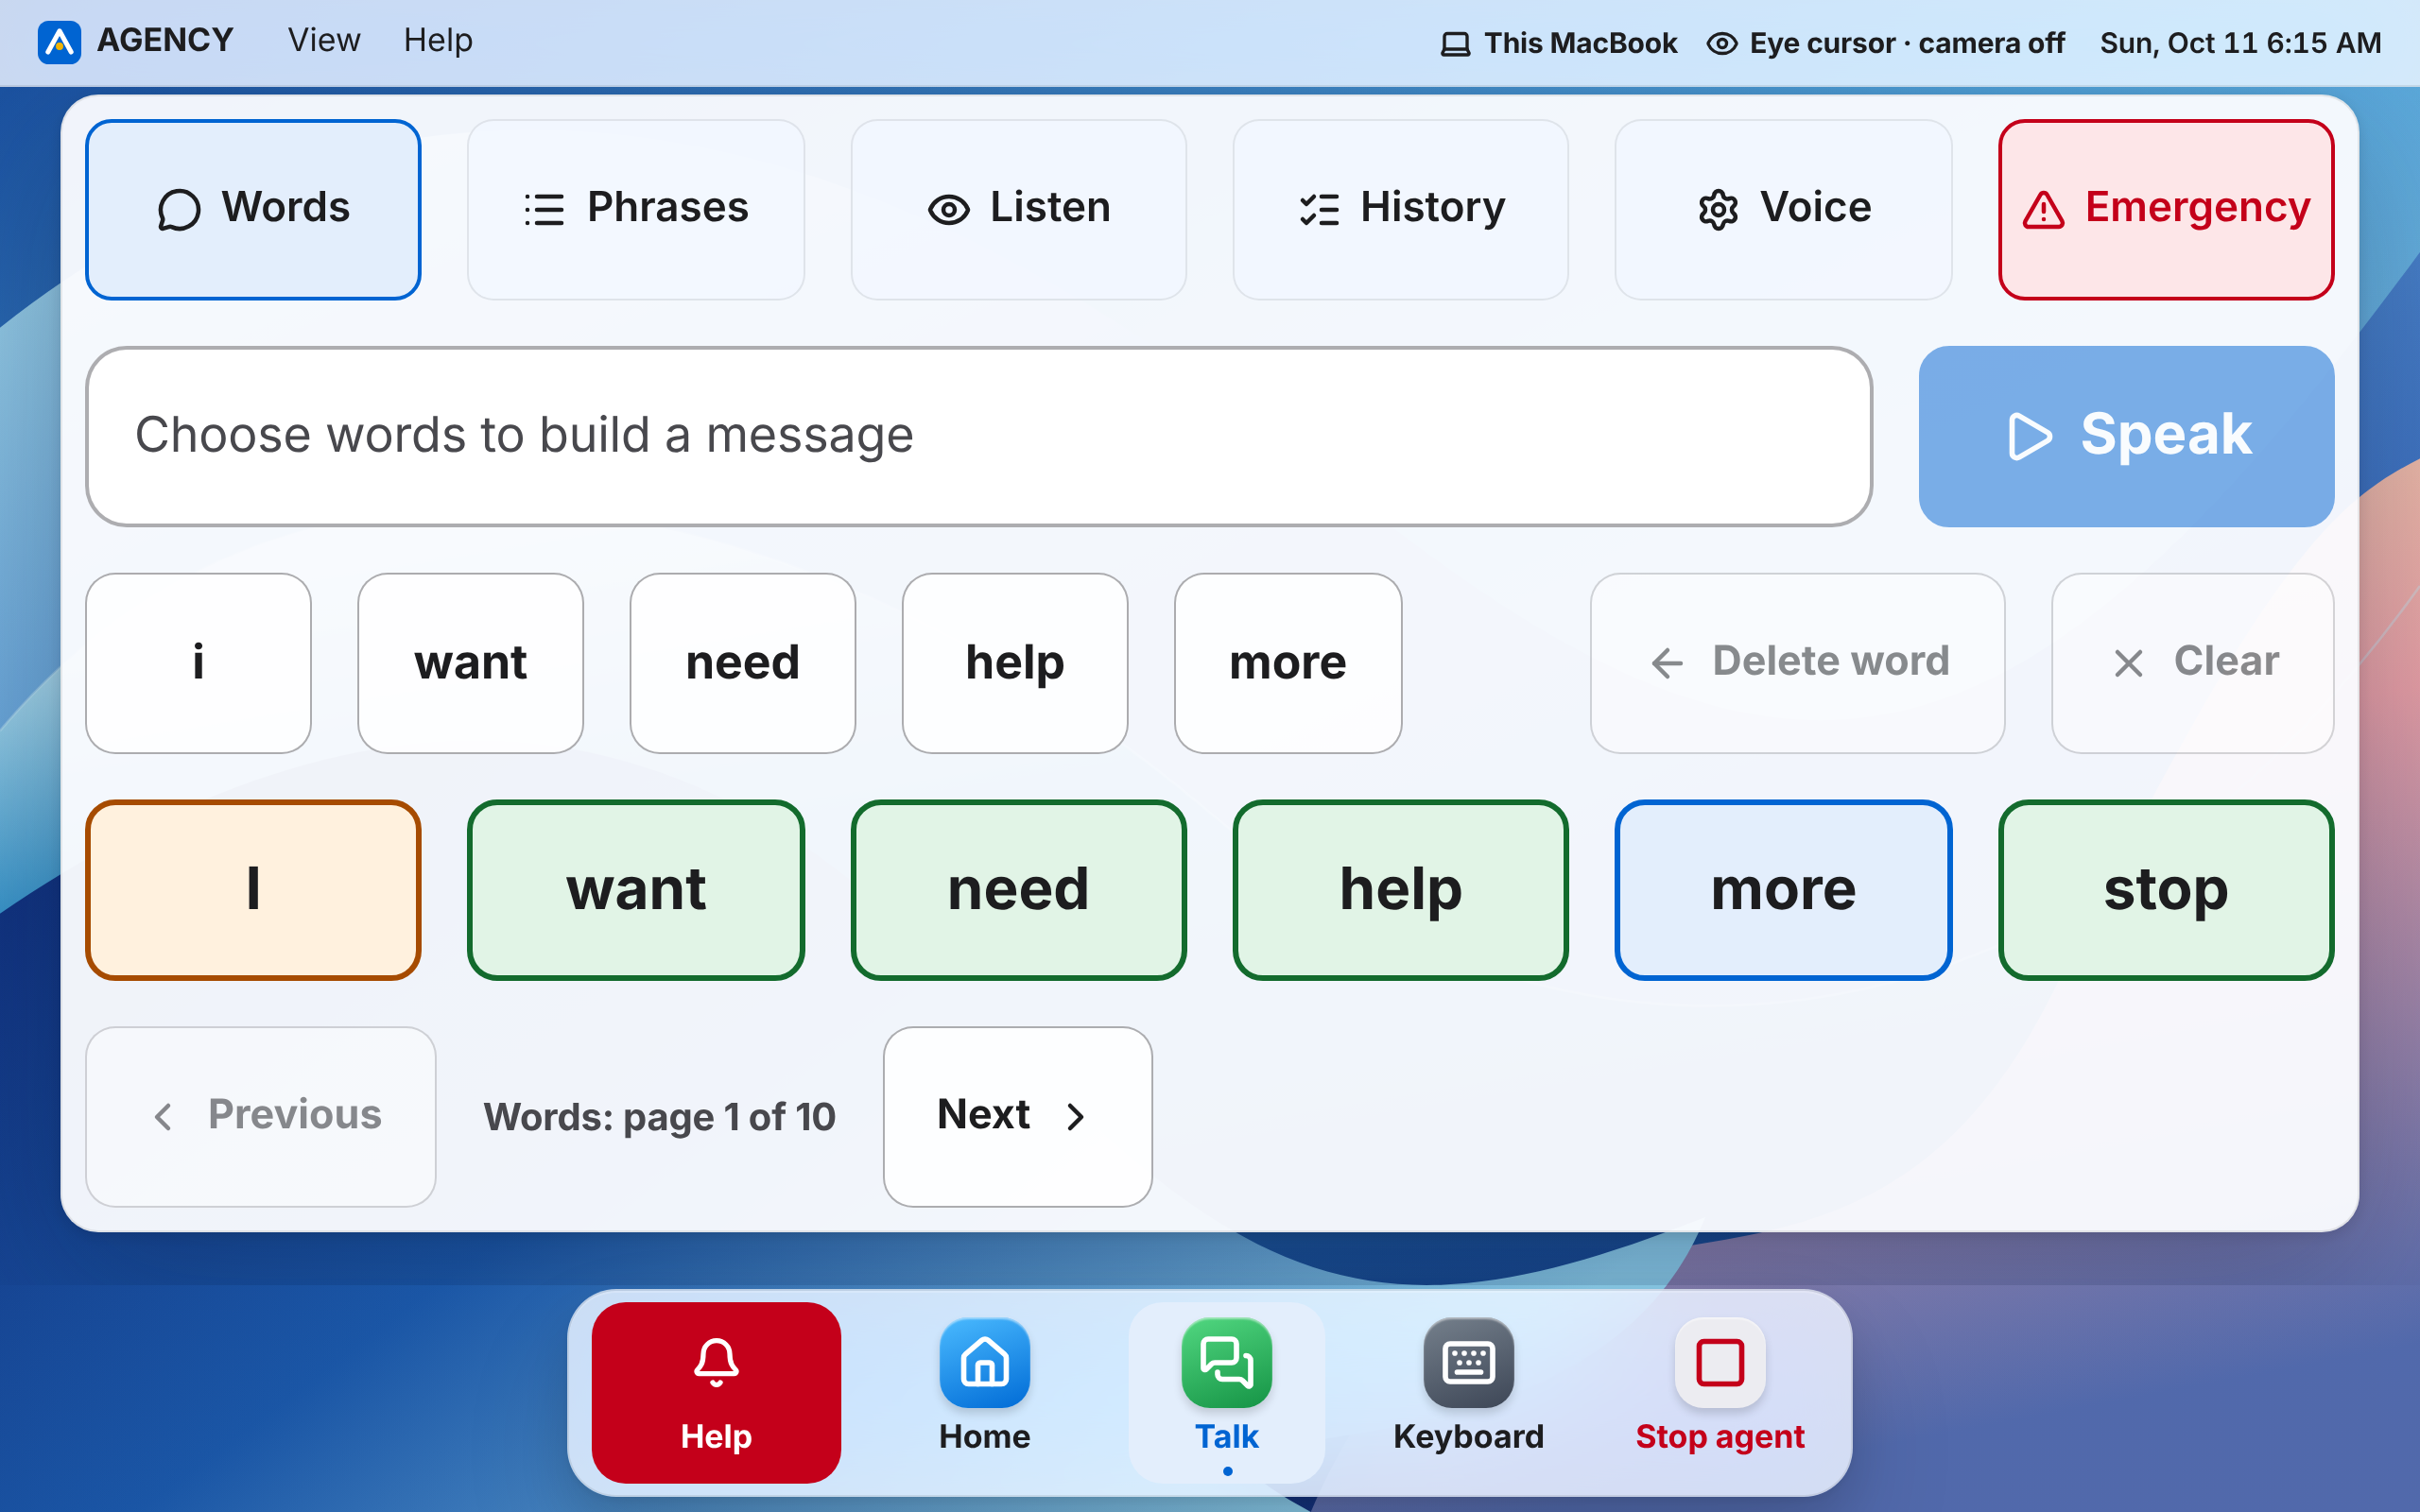Tap the white "help" suggestion chip
Screen dimensions: 2420x1512
tap(1014, 662)
